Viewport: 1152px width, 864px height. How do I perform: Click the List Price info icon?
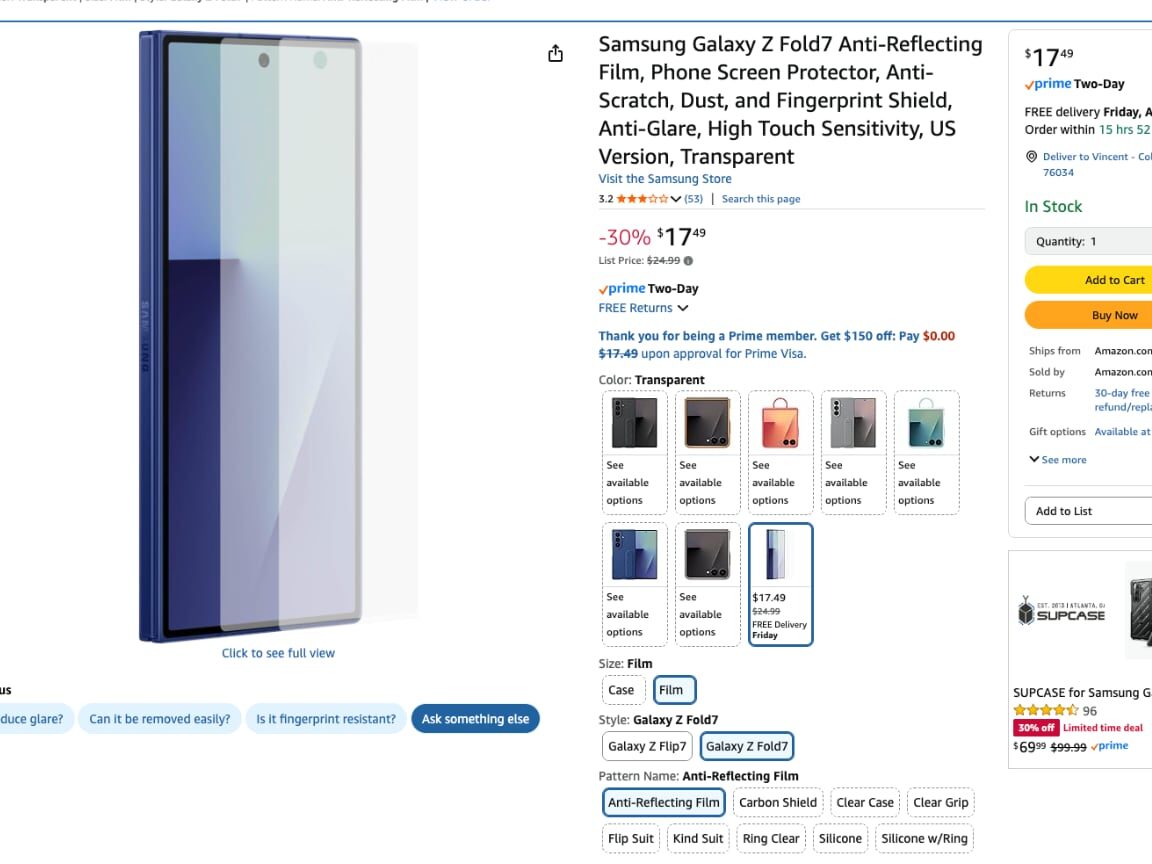click(x=688, y=261)
